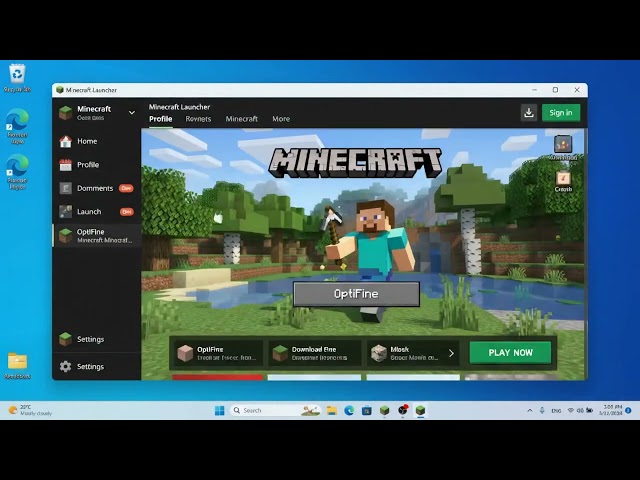The image size is (640, 480).
Task: Click the microphone icon in system tray
Action: click(x=542, y=411)
